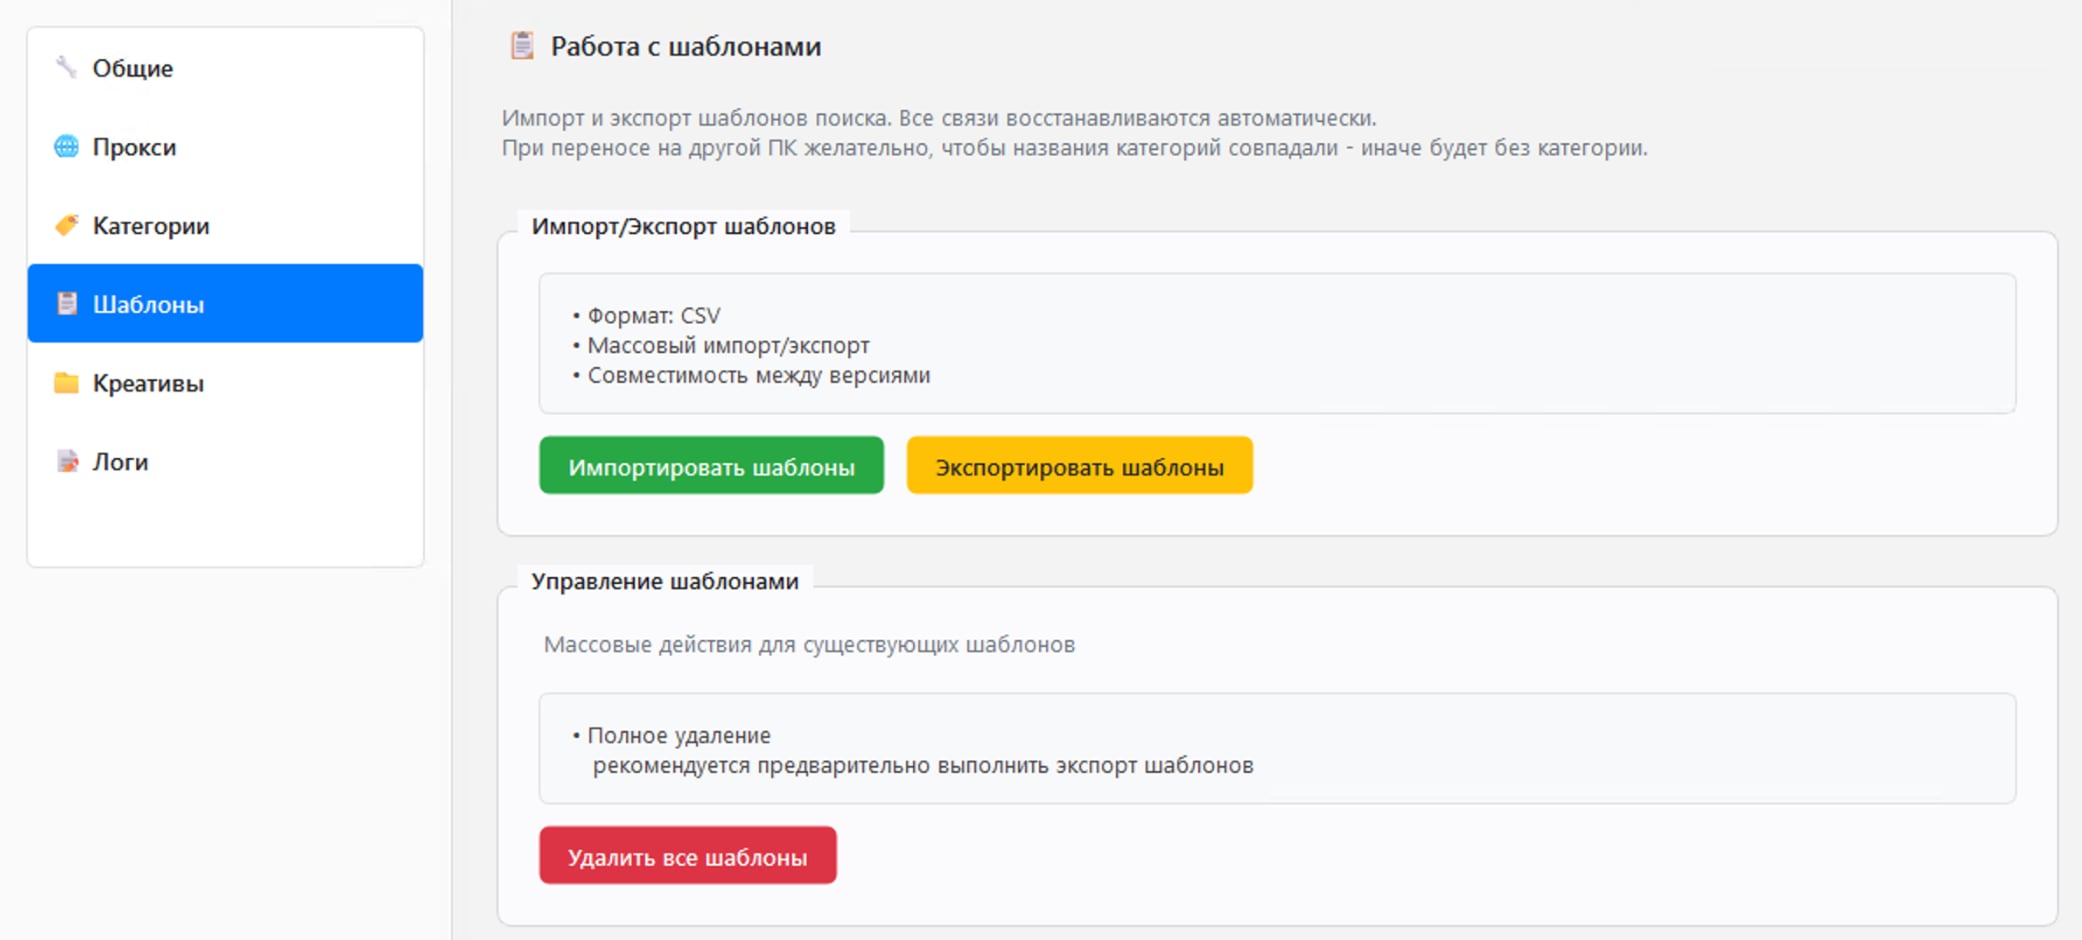Click the clipboard icon in Работа с шаблонами header
The height and width of the screenshot is (940, 2082).
point(522,46)
